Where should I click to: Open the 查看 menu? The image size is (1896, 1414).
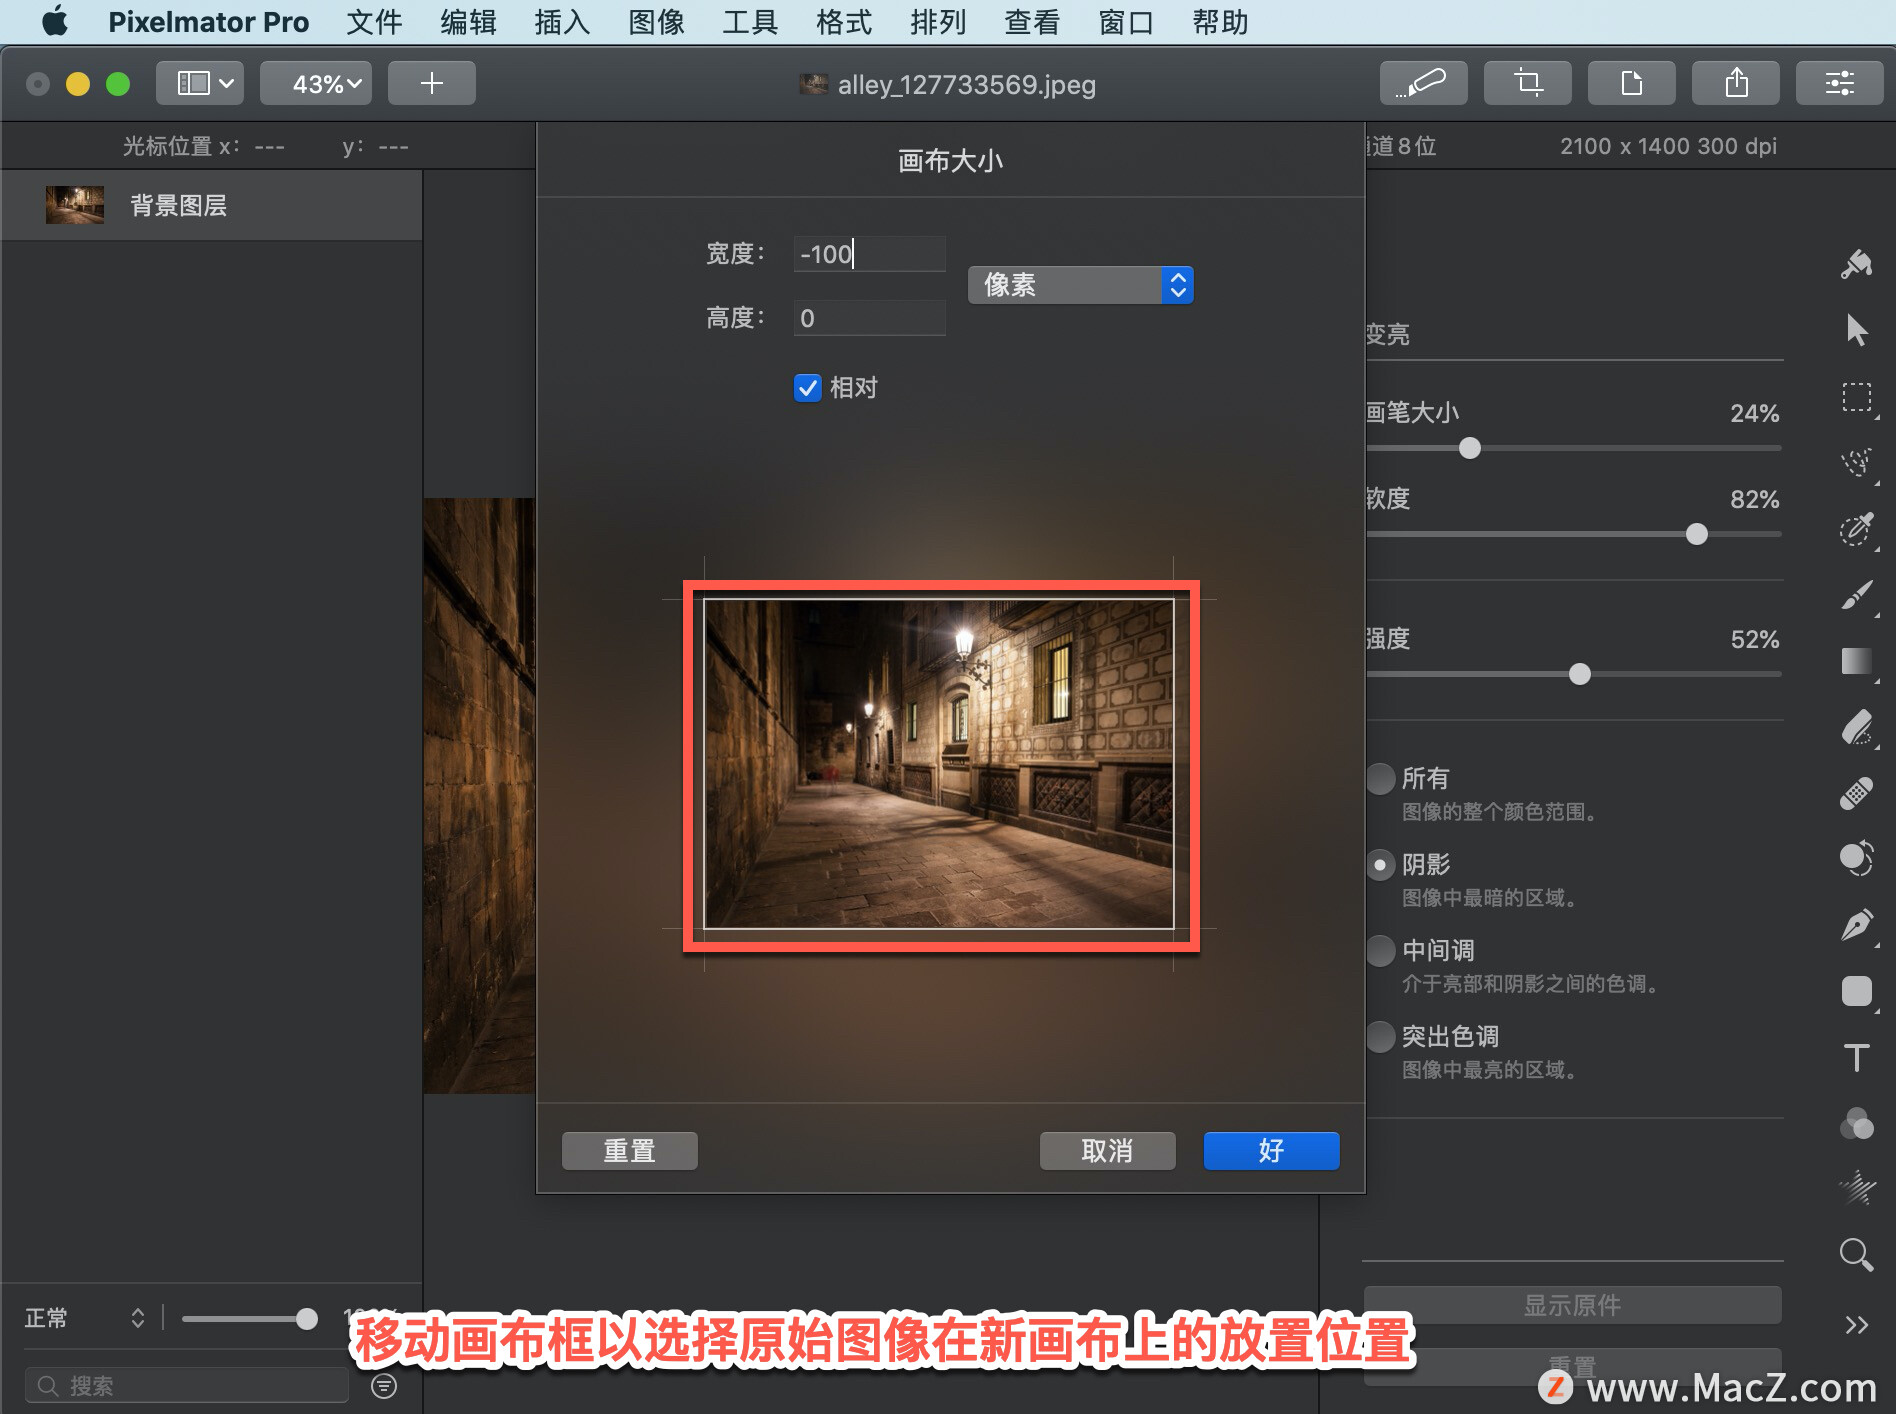pyautogui.click(x=1032, y=21)
